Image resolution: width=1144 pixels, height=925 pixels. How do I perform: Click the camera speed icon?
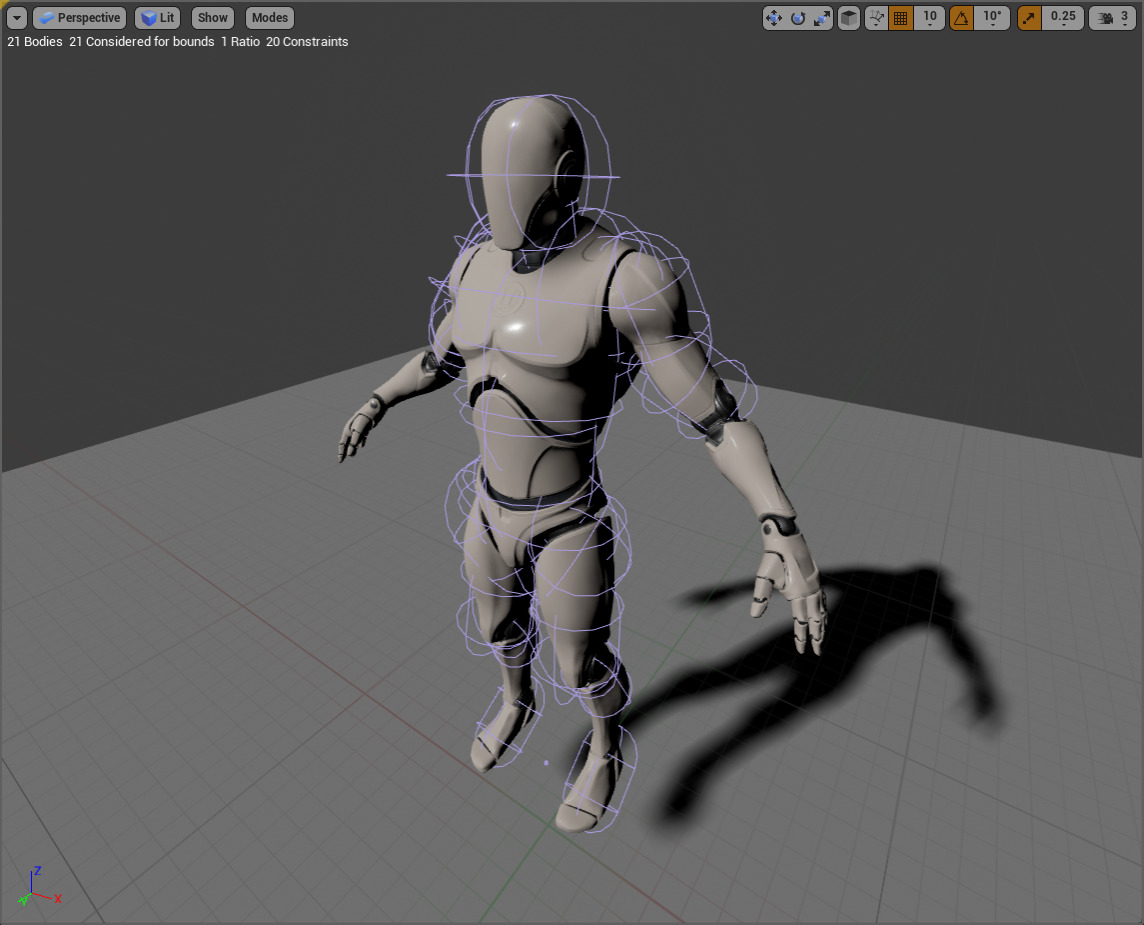tap(1105, 18)
